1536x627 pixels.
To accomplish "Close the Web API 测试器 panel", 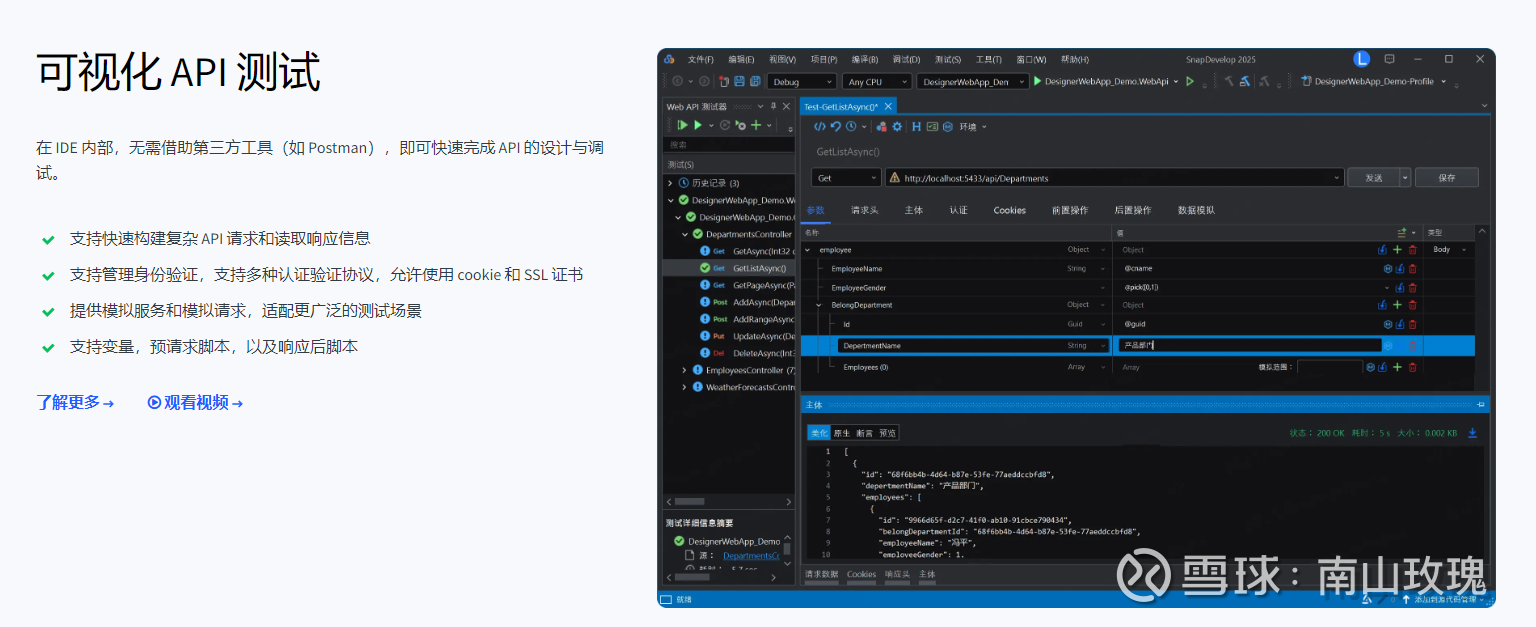I will coord(786,106).
